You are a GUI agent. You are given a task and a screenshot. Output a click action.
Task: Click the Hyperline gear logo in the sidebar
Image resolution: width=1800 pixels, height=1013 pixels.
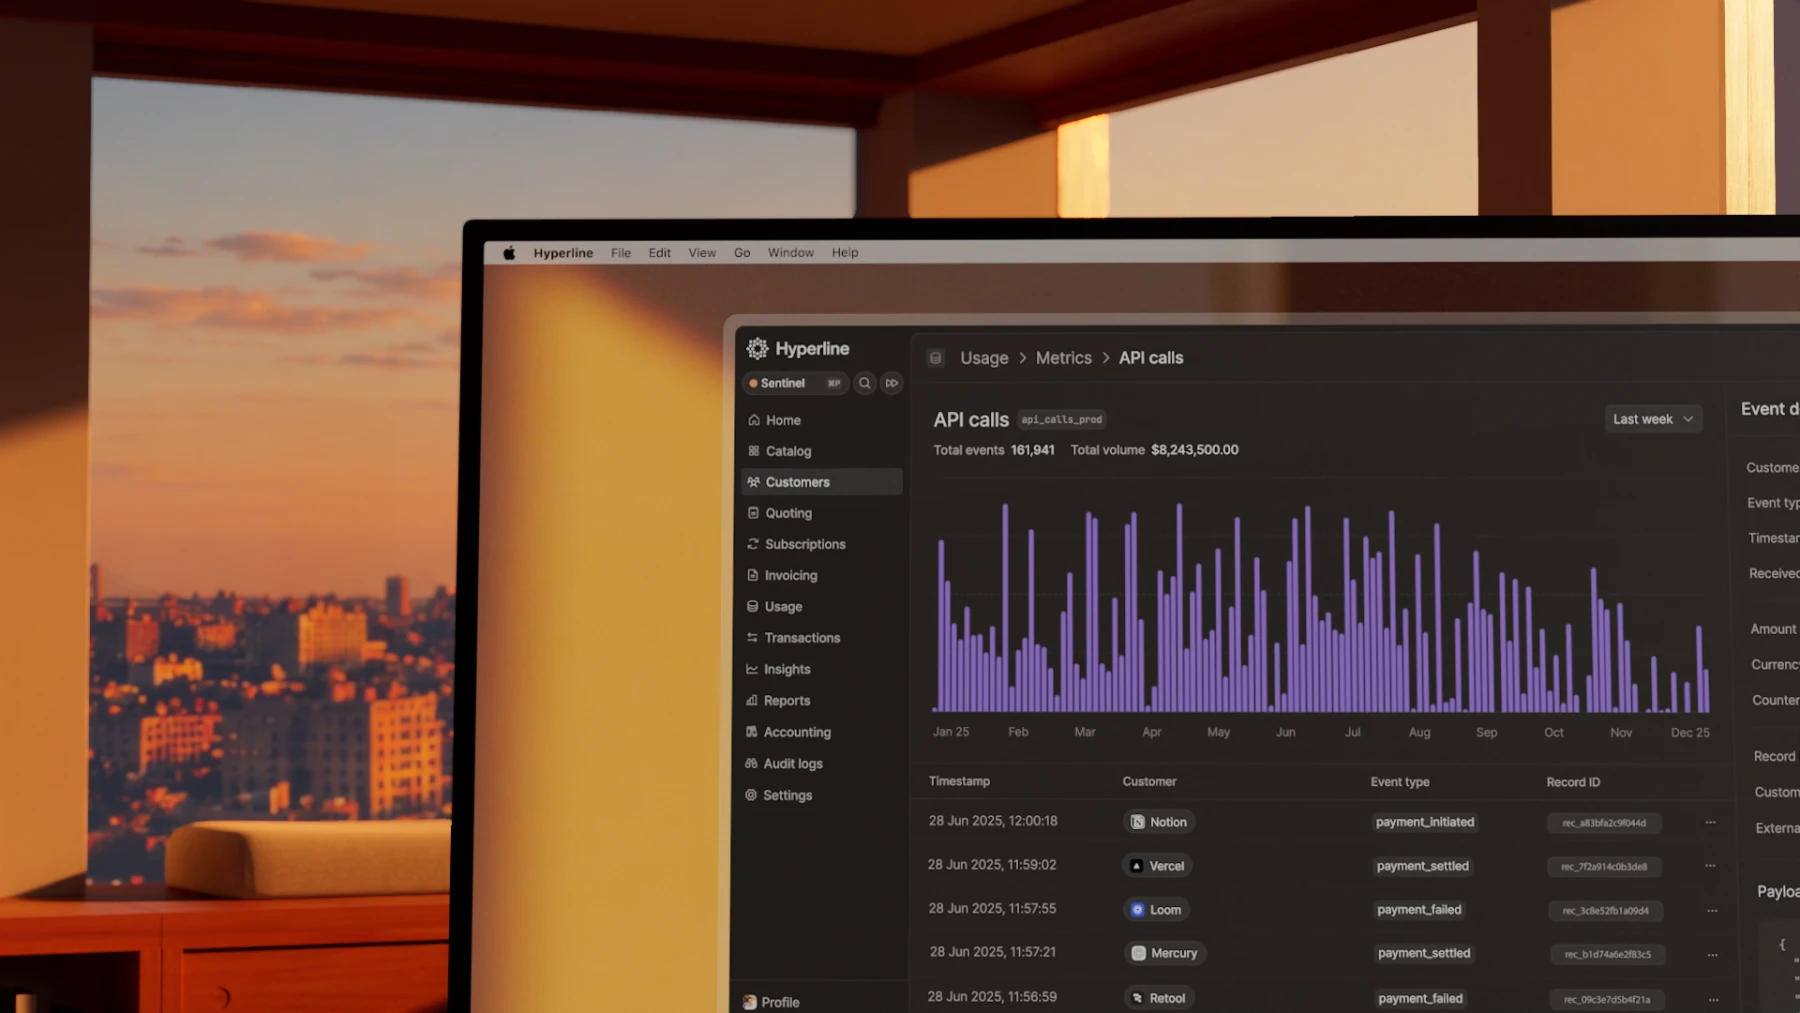757,348
